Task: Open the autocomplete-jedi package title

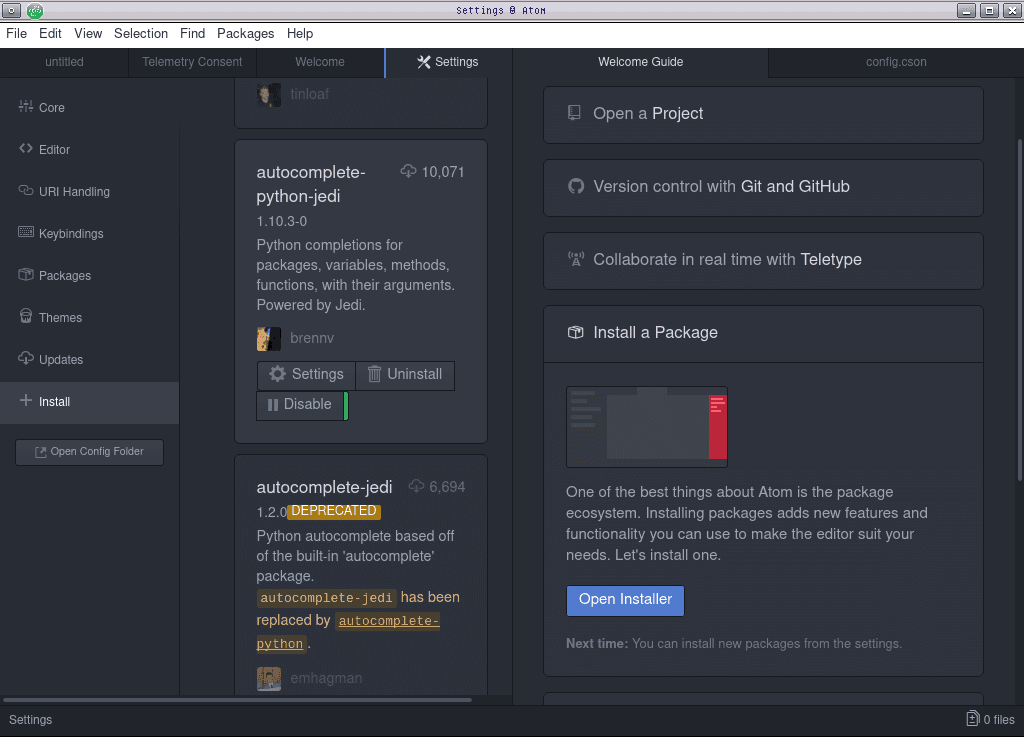Action: pos(325,487)
